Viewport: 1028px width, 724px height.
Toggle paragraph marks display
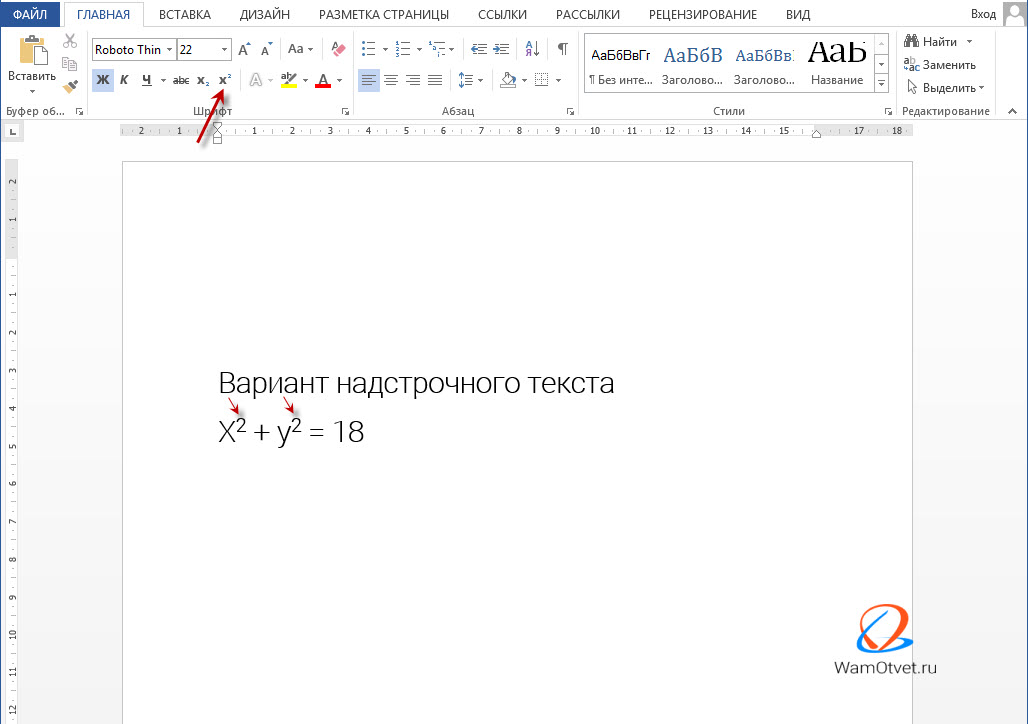coord(562,49)
